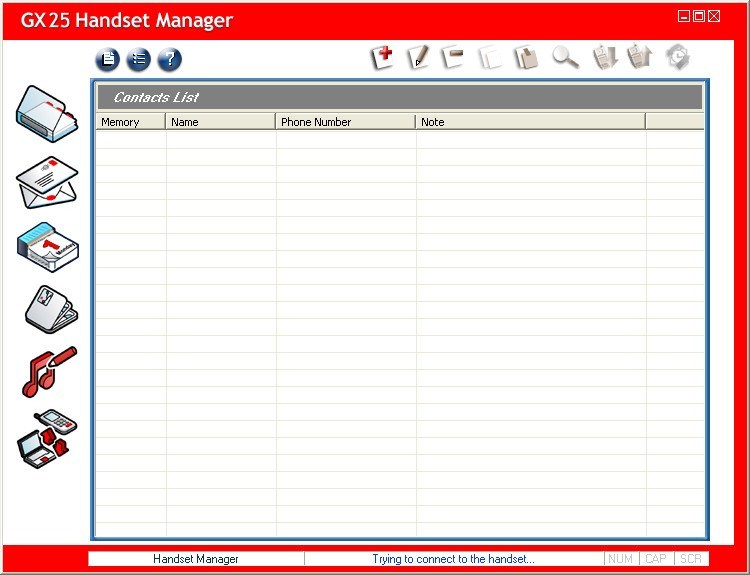The image size is (750, 575).
Task: Open the calendar sidebar icon
Action: tap(47, 247)
